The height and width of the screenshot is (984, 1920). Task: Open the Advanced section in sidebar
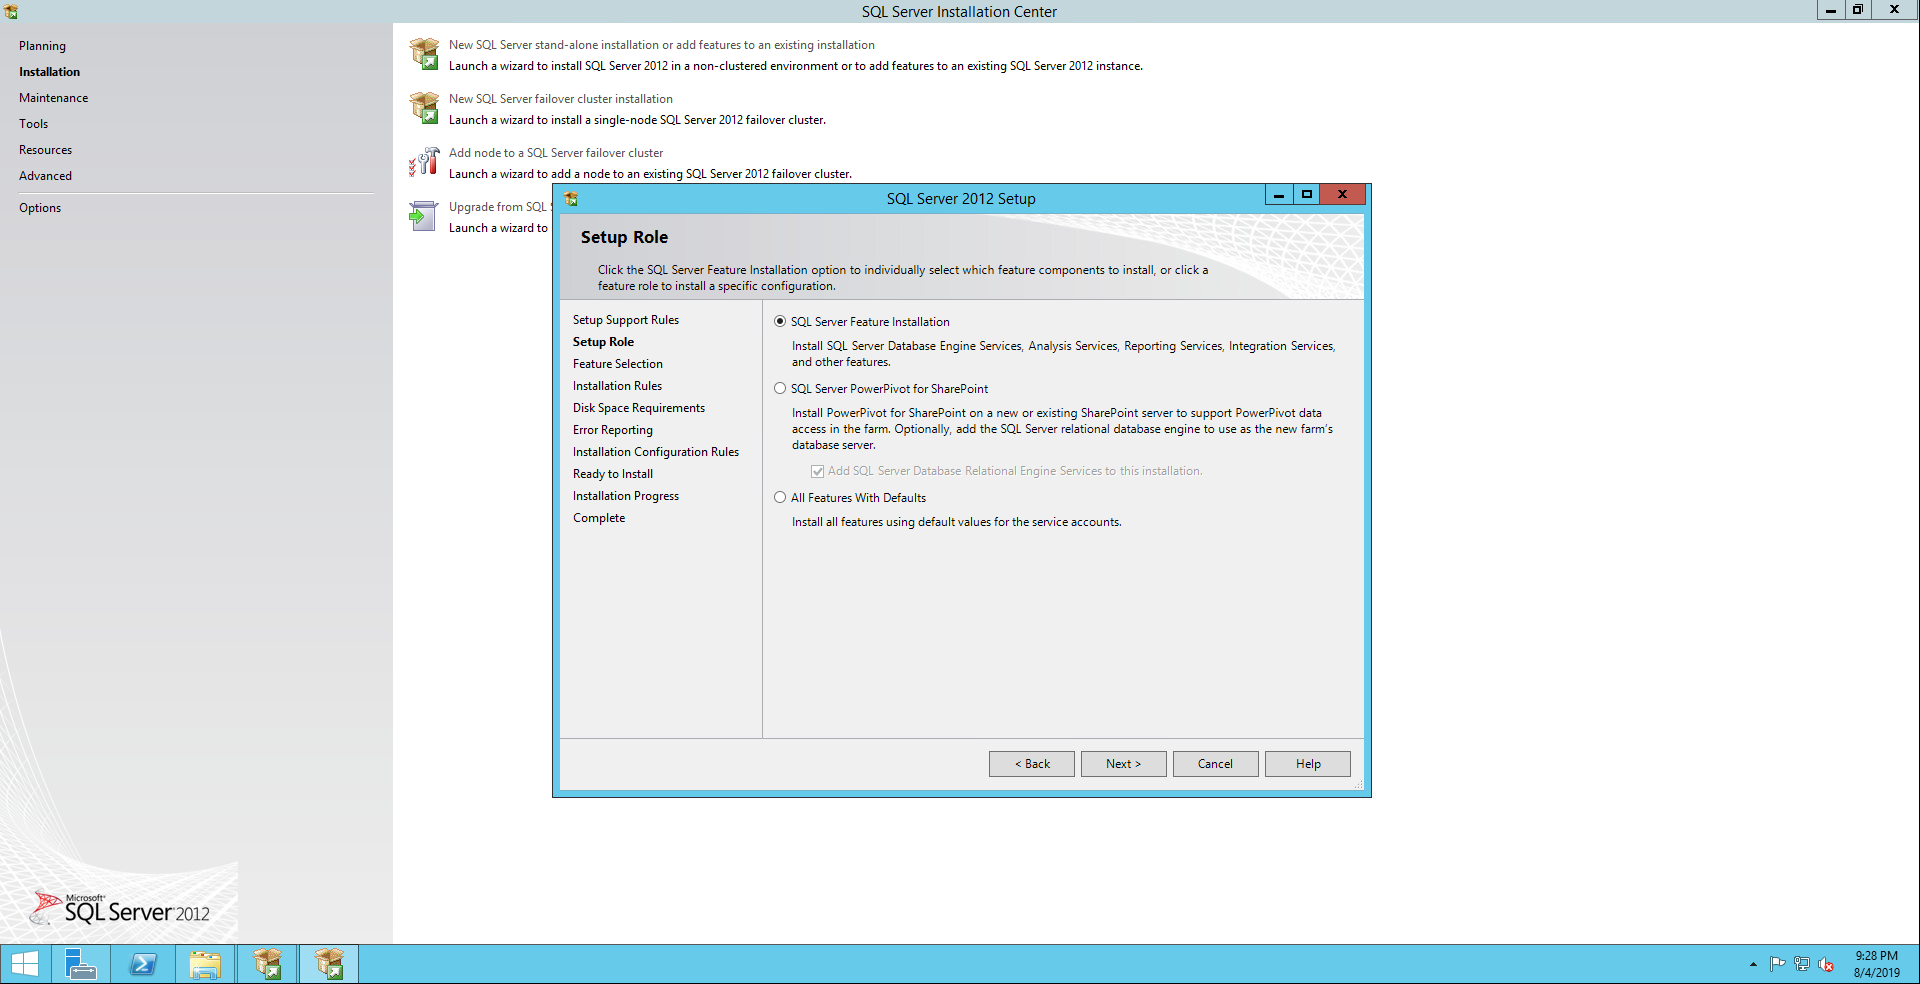point(45,176)
